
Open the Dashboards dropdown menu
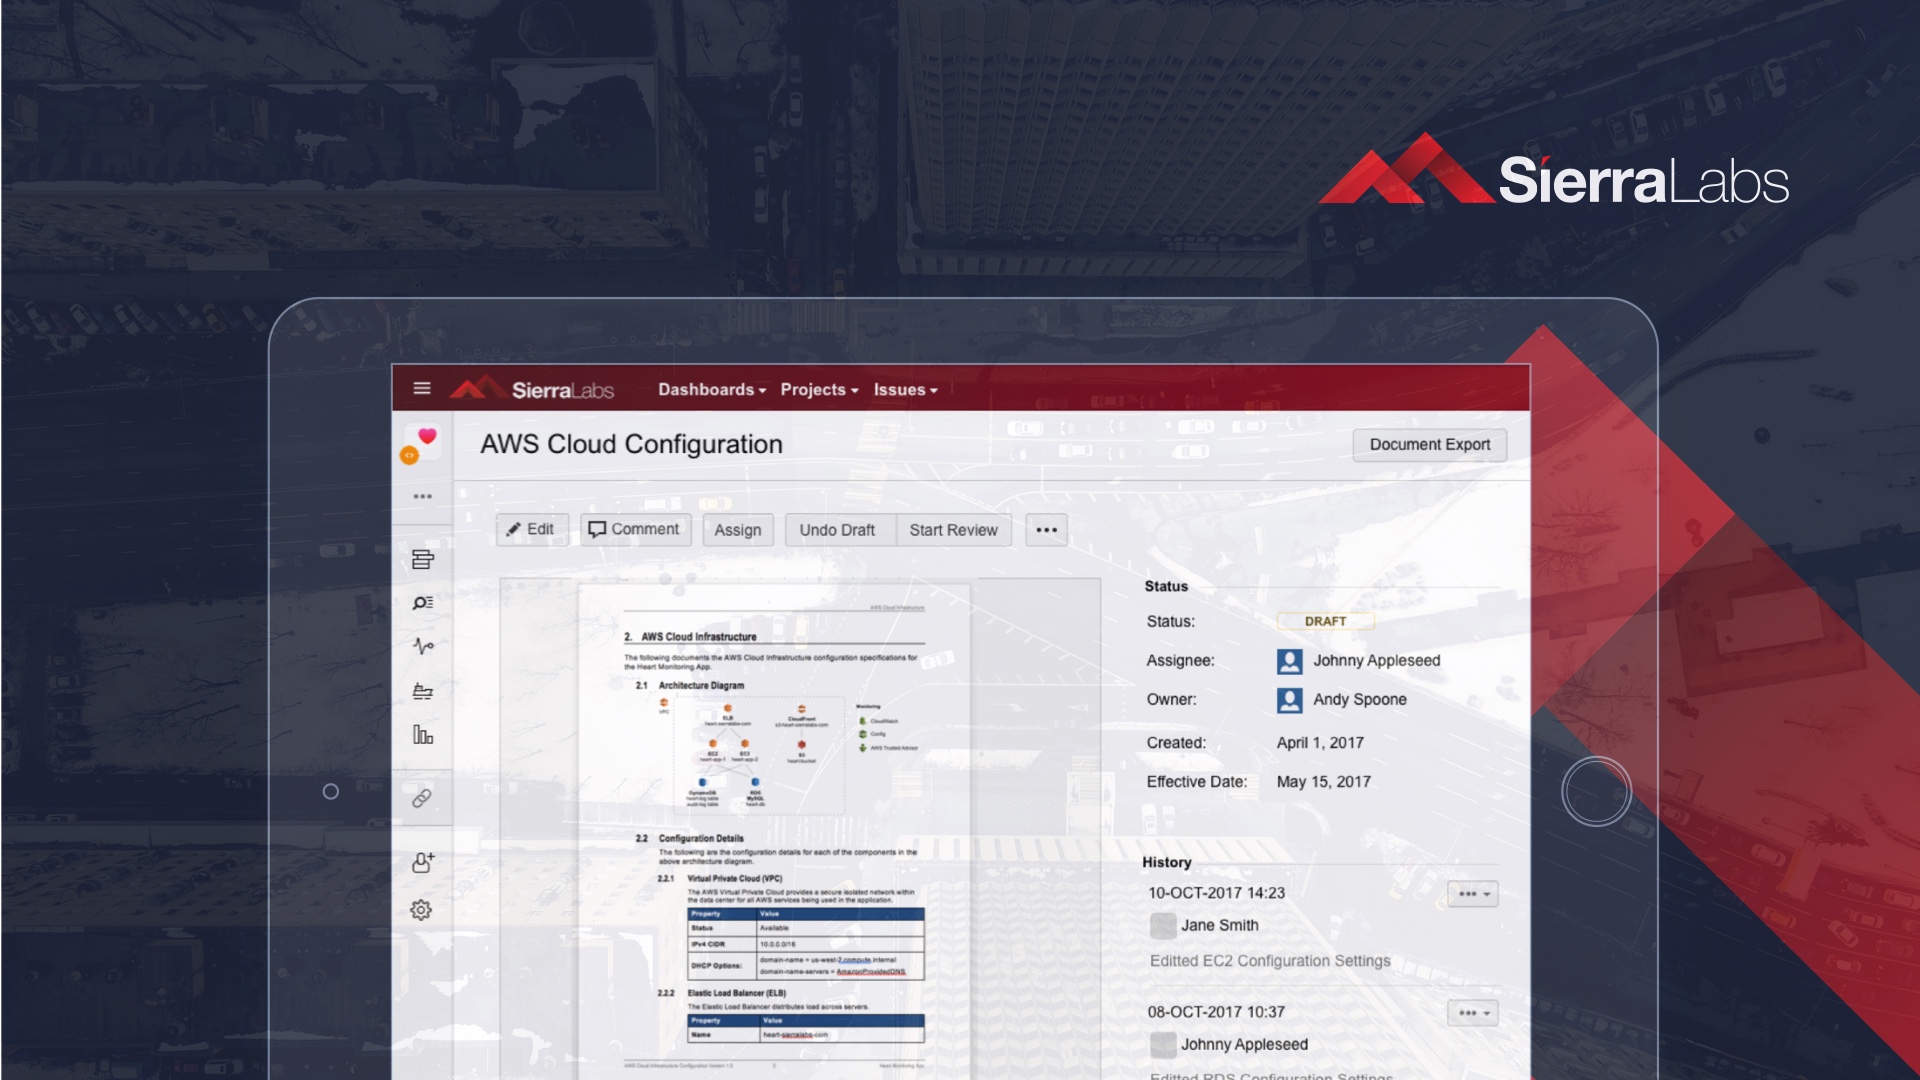(x=711, y=390)
